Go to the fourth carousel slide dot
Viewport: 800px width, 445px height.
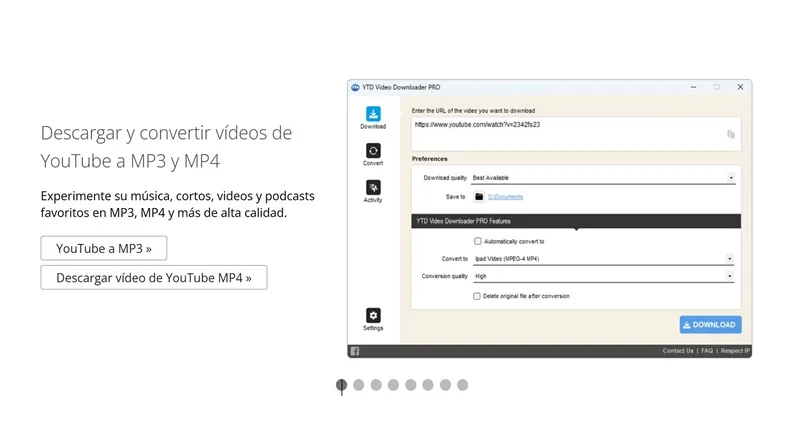tap(393, 385)
